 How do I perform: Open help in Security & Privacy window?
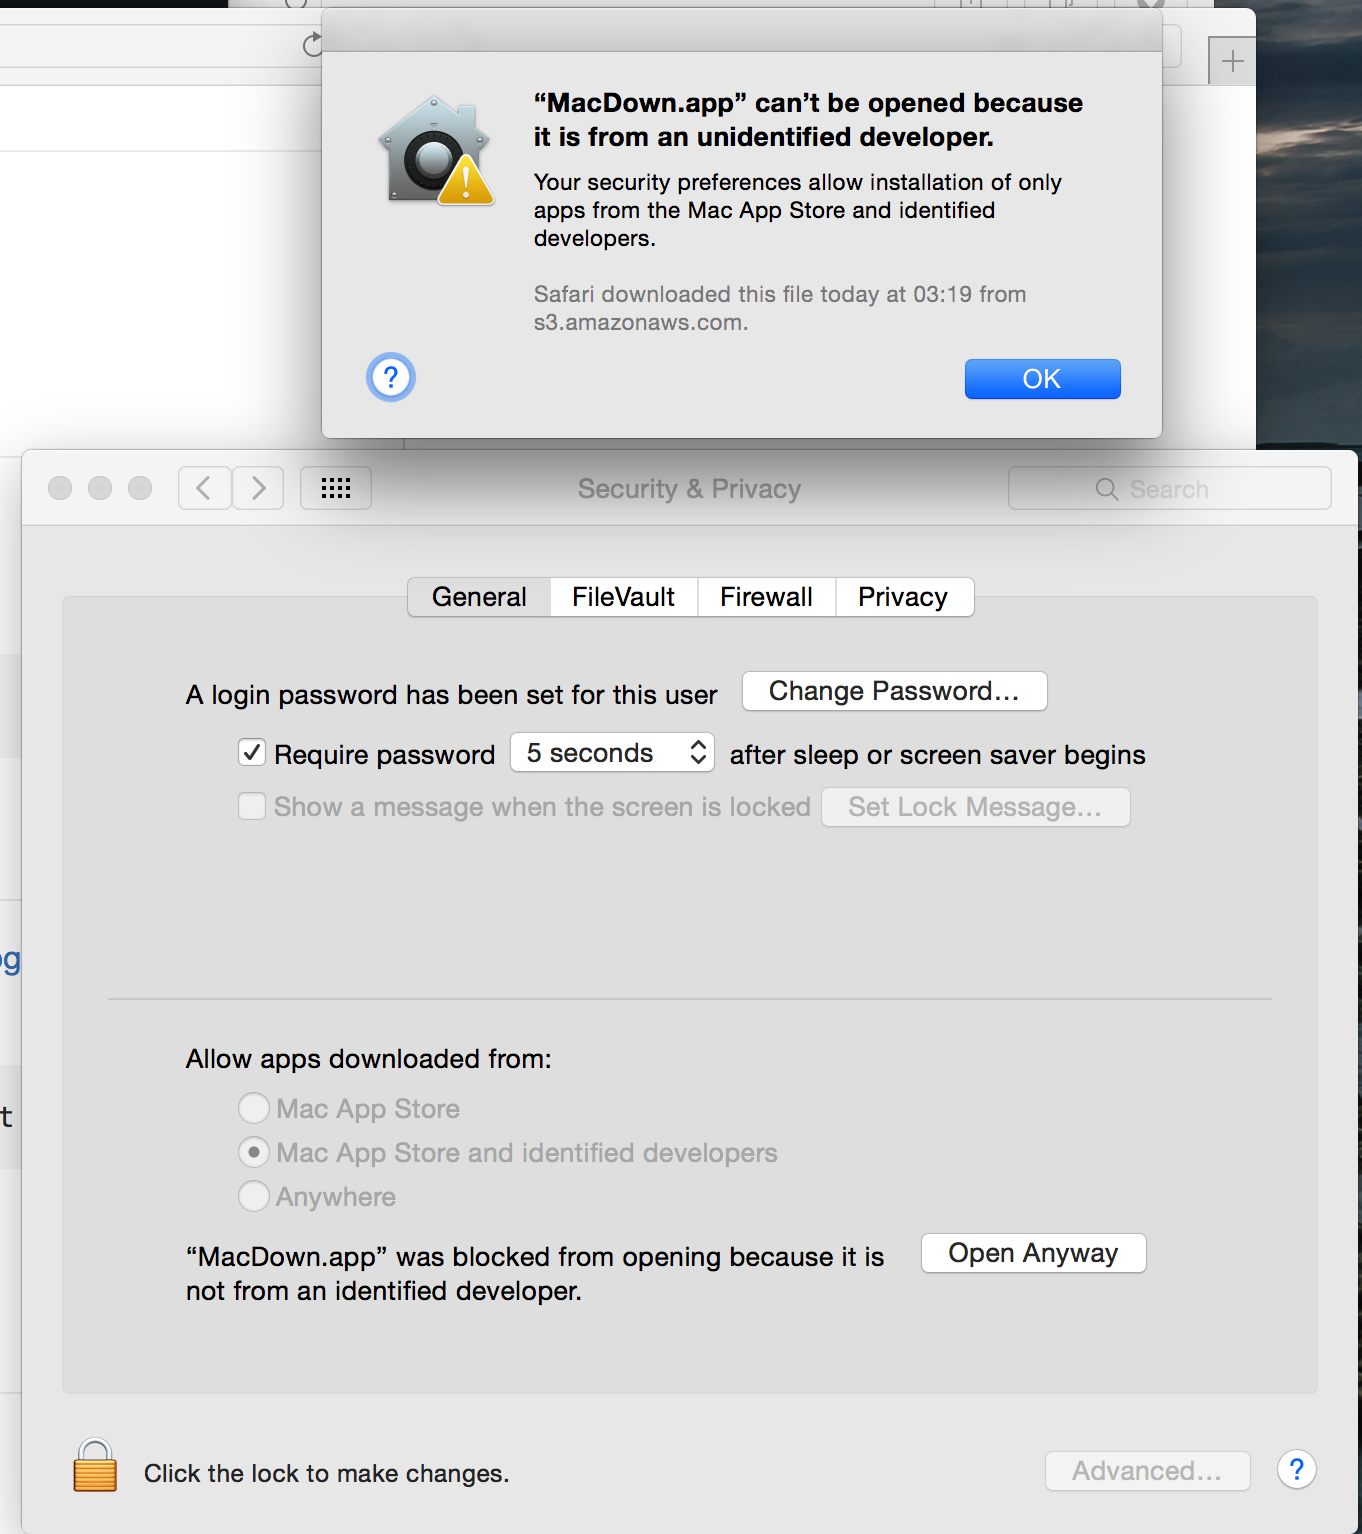[1296, 1469]
